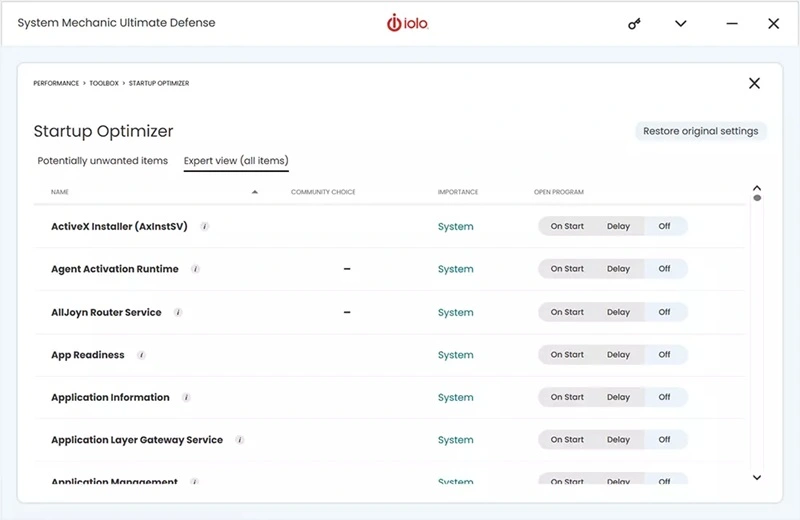Sort list using the Name column arrow
The image size is (800, 520).
tap(255, 192)
